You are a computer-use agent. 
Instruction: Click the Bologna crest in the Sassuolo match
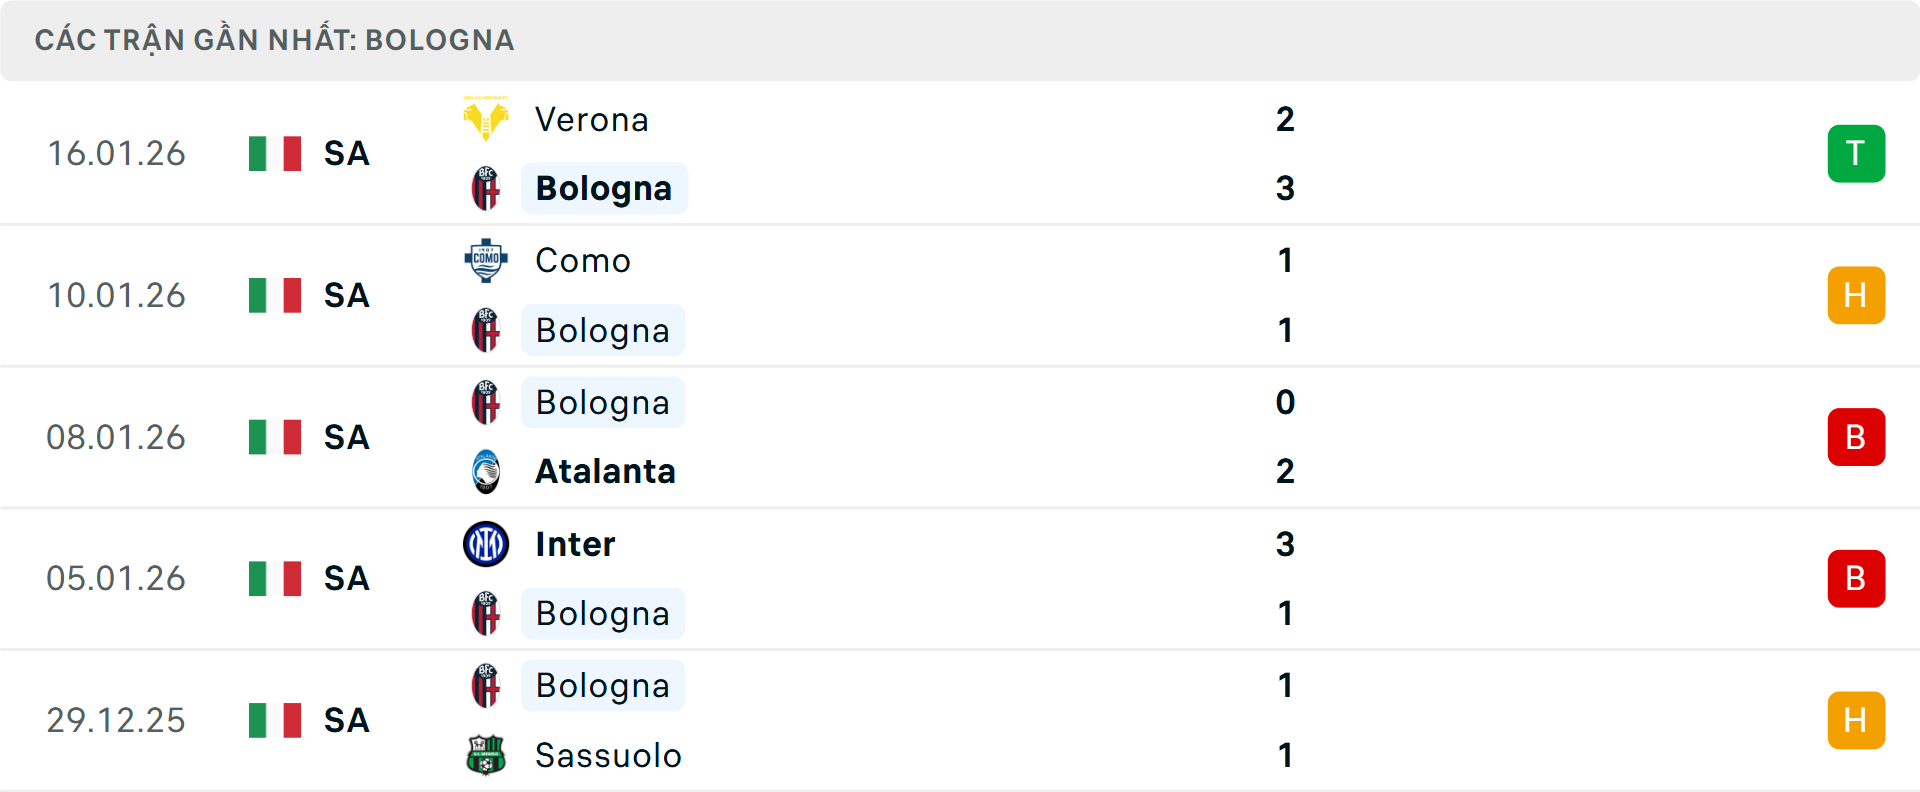point(486,685)
